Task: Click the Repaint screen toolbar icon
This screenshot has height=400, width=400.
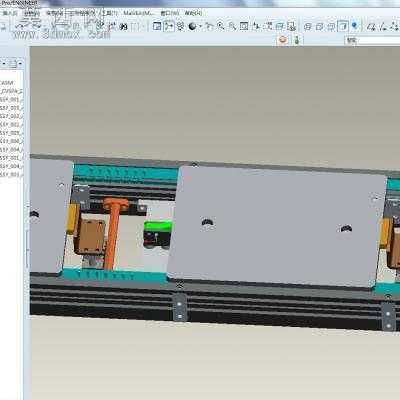Action: [157, 26]
